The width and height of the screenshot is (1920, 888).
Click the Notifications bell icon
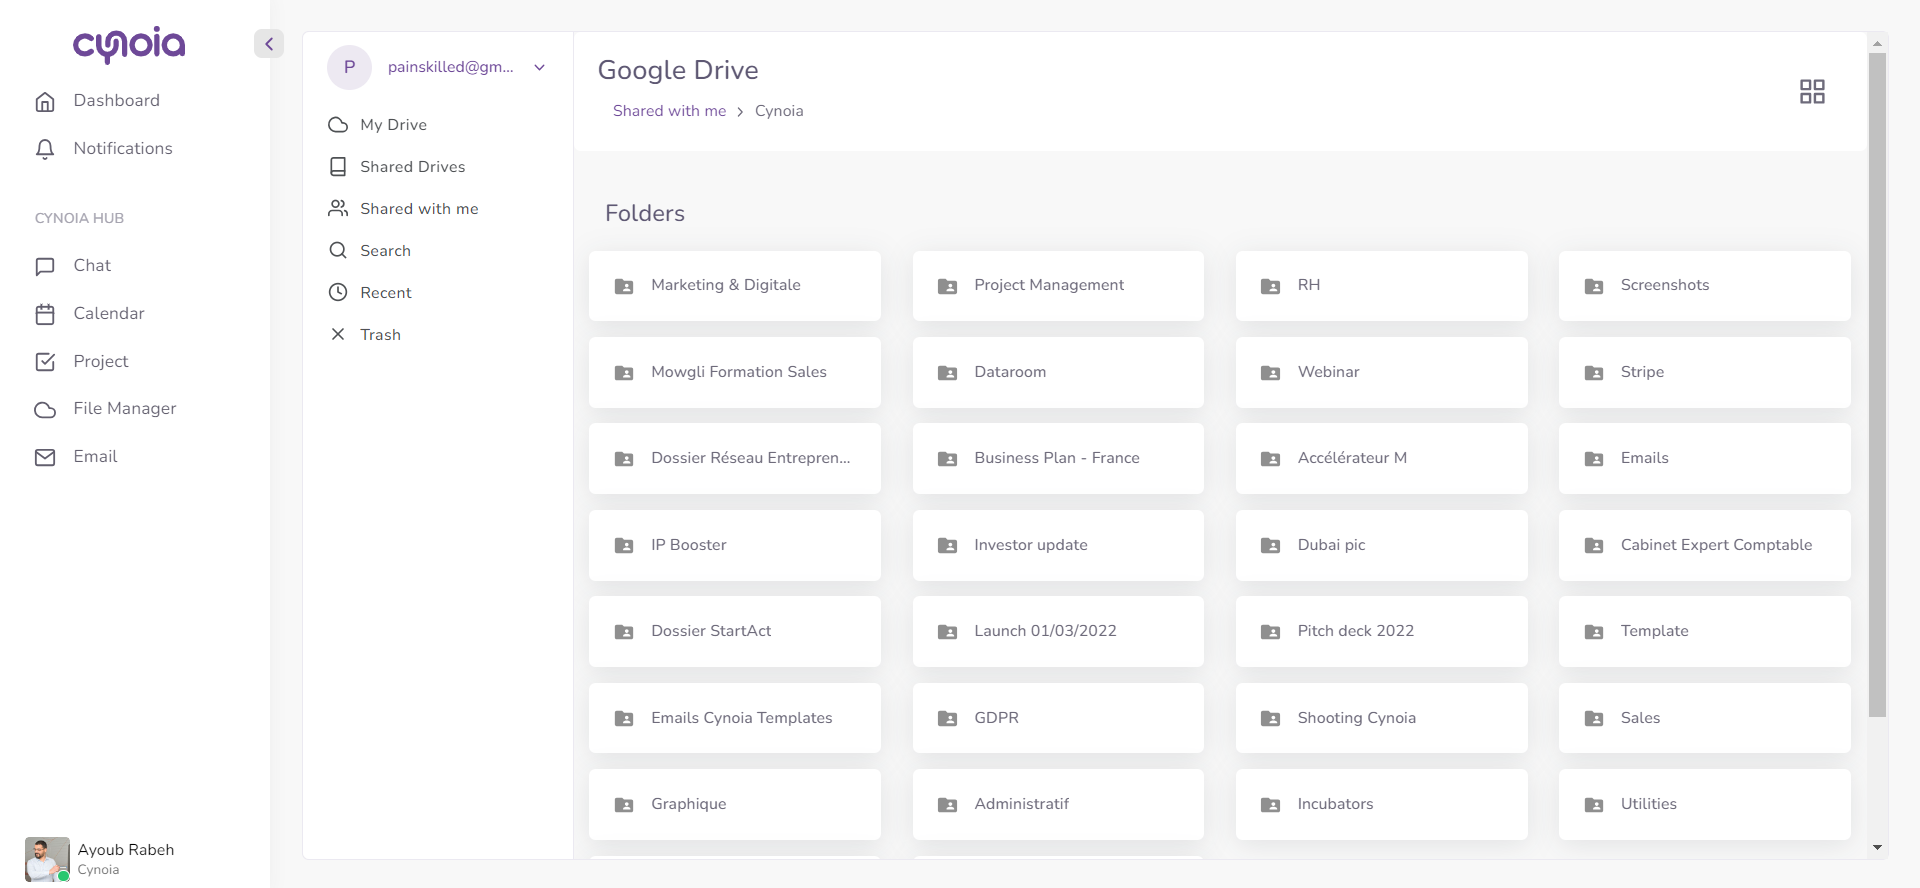(x=45, y=149)
